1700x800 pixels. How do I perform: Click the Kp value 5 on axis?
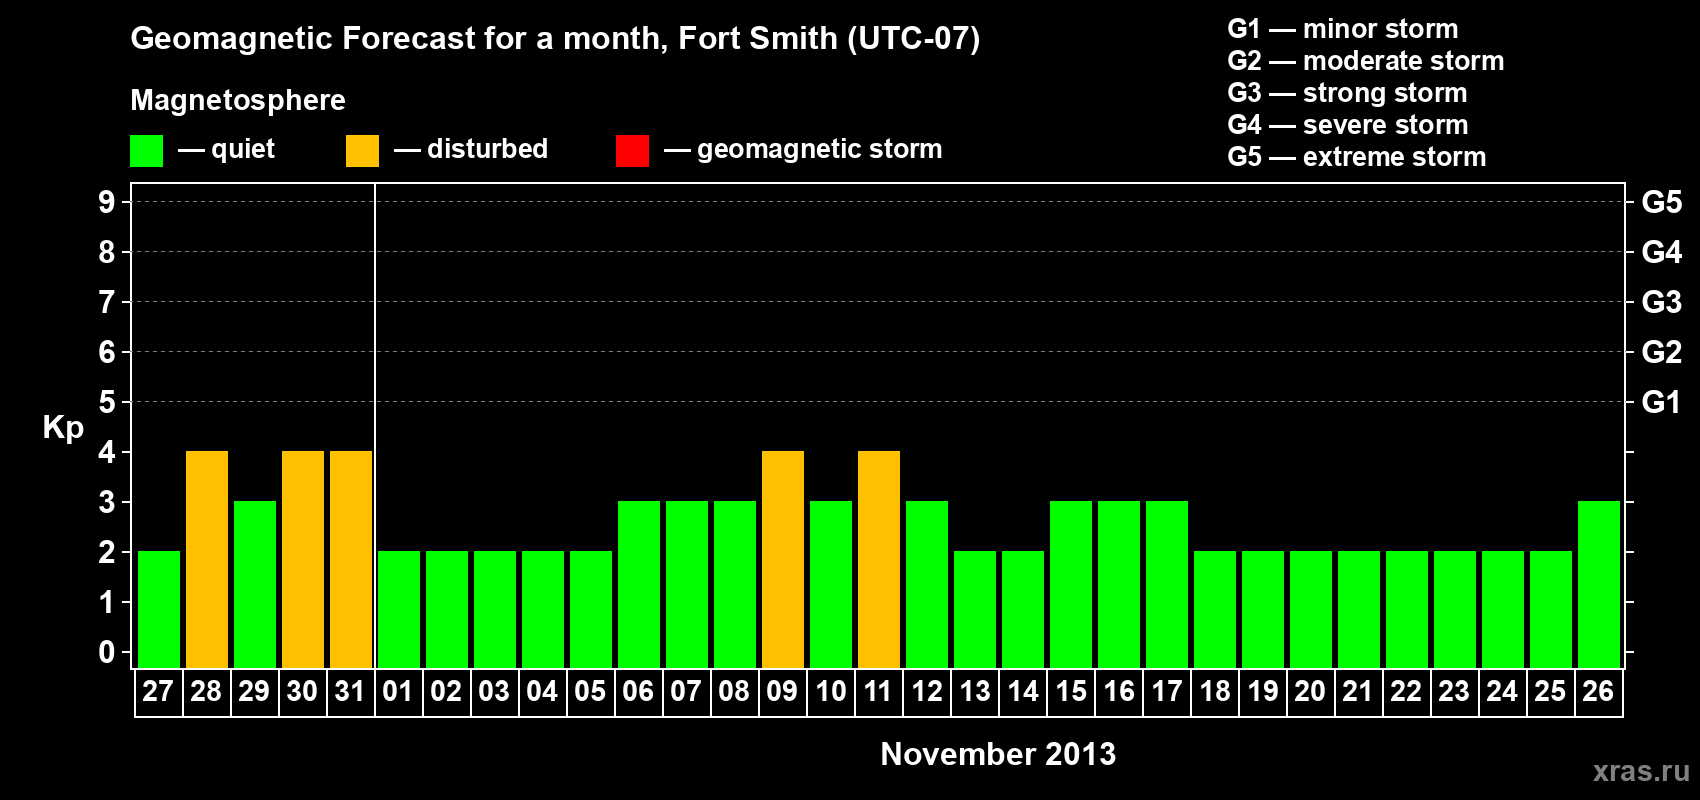pos(107,402)
